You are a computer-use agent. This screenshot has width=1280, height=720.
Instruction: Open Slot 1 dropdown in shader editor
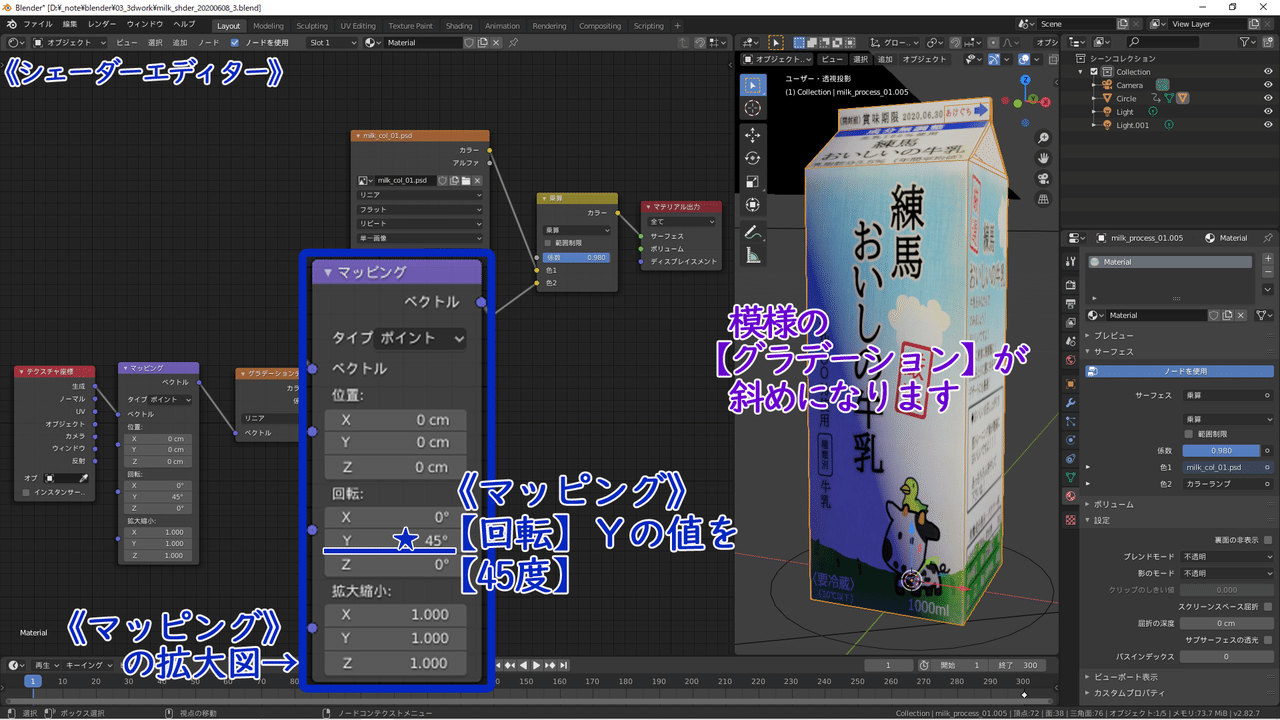click(x=333, y=43)
